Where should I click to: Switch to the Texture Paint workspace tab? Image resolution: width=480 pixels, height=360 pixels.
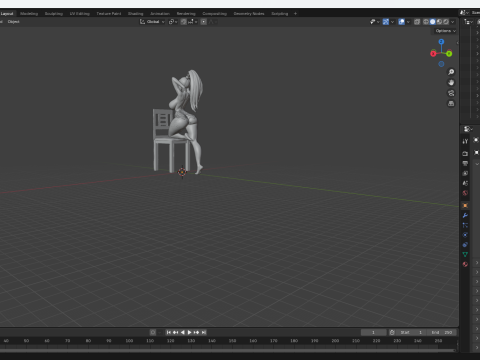[x=109, y=14]
